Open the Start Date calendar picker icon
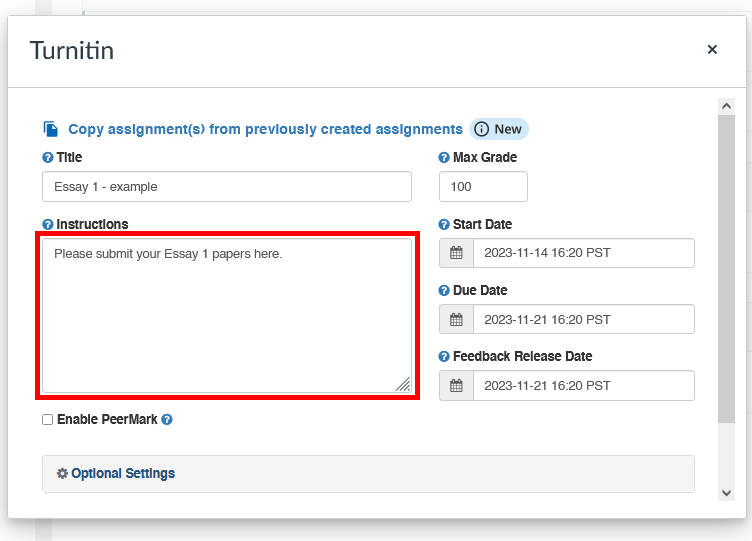 [x=457, y=253]
